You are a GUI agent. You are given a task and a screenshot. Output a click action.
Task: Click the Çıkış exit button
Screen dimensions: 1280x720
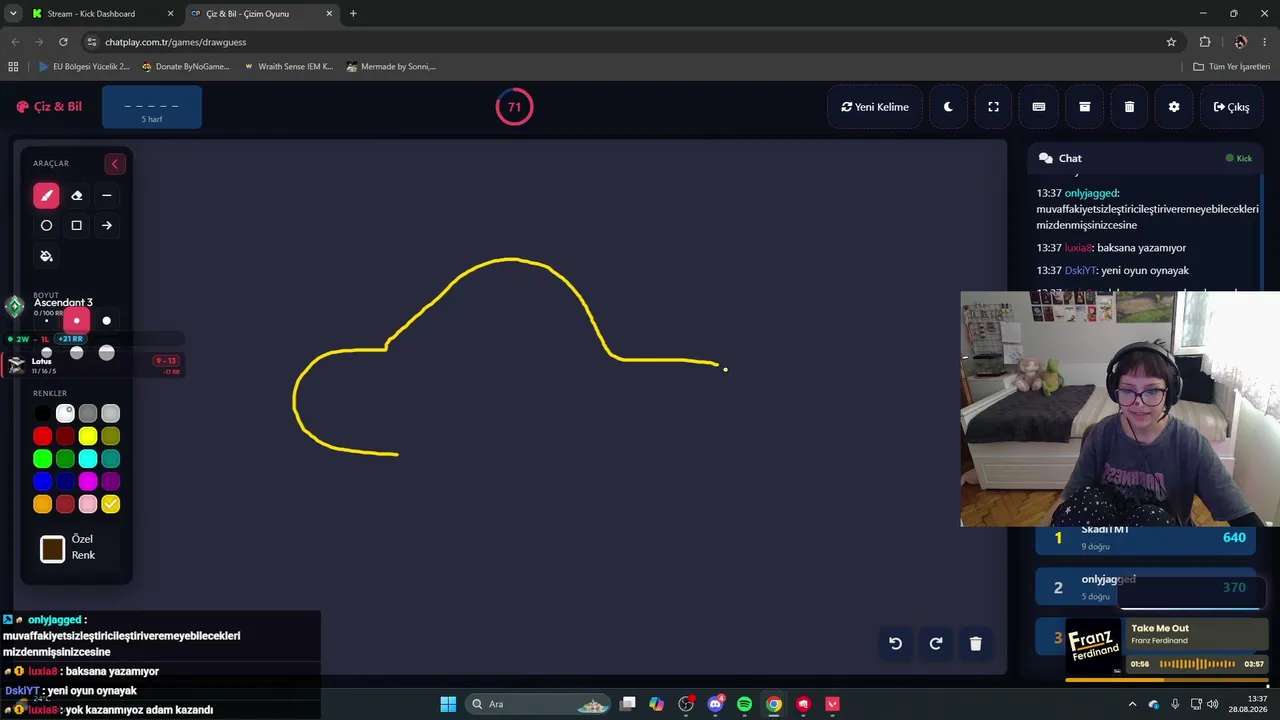pyautogui.click(x=1231, y=107)
